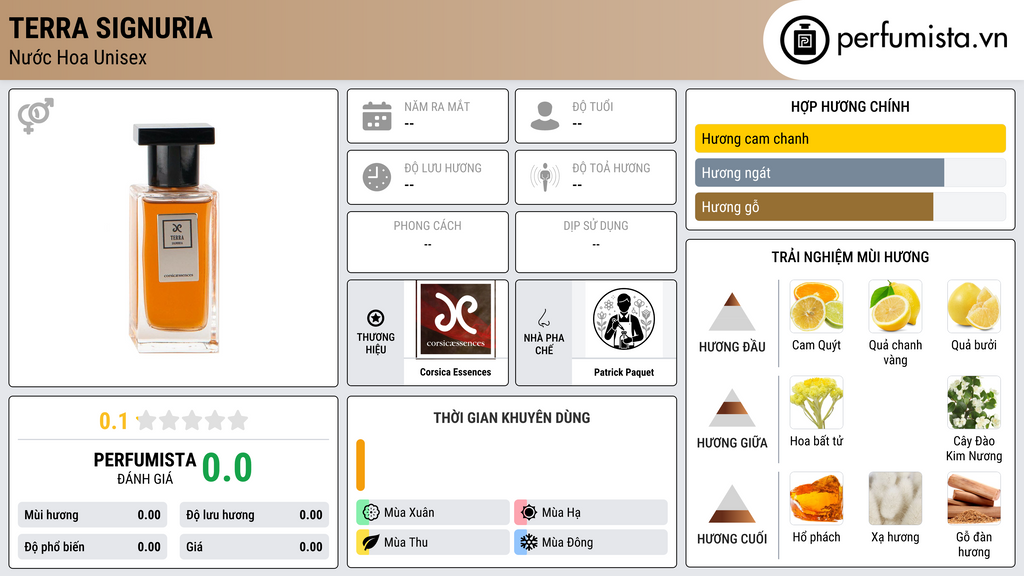The width and height of the screenshot is (1024, 576).
Task: Click the person icon for Độ tuổi
Action: pos(545,116)
